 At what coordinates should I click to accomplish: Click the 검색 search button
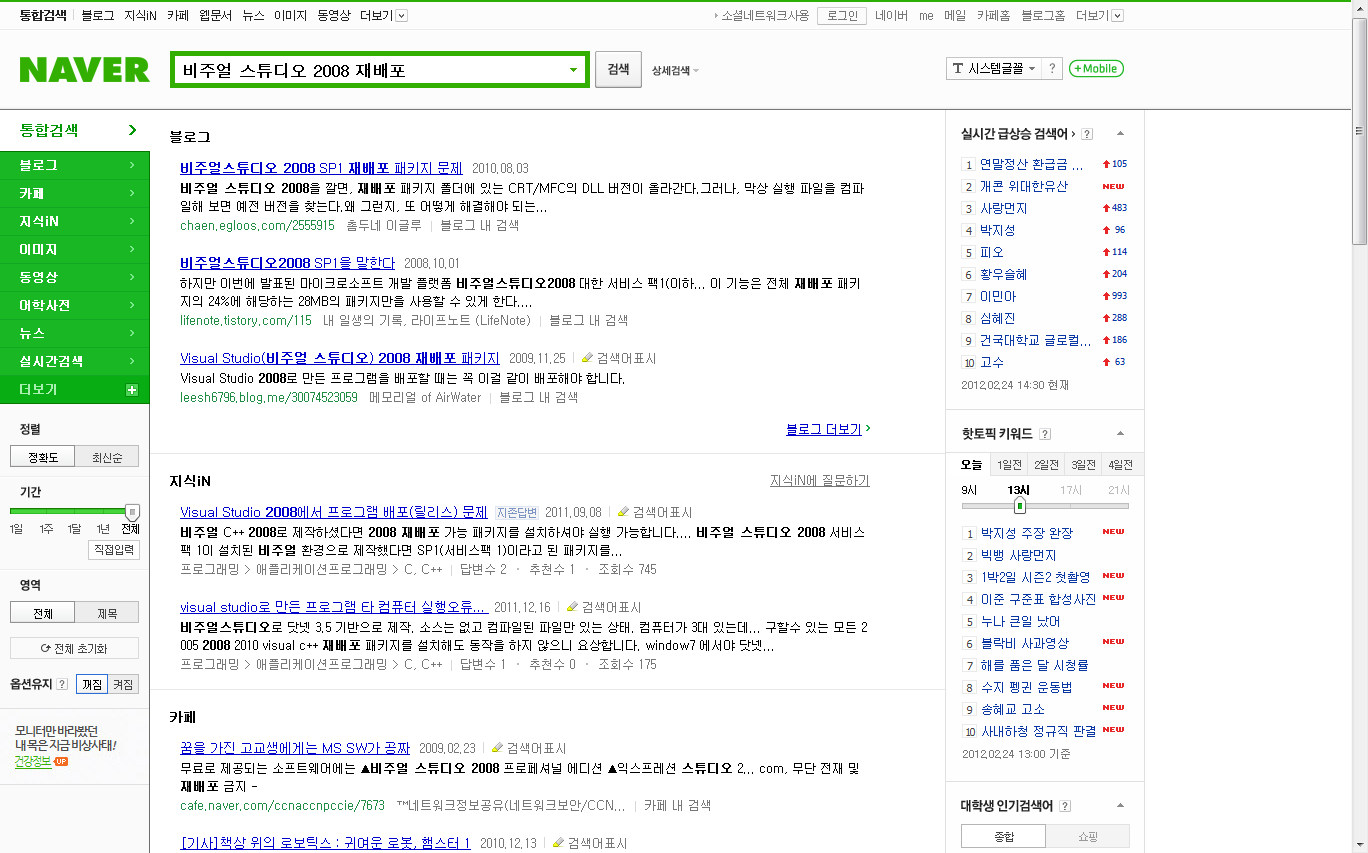618,70
